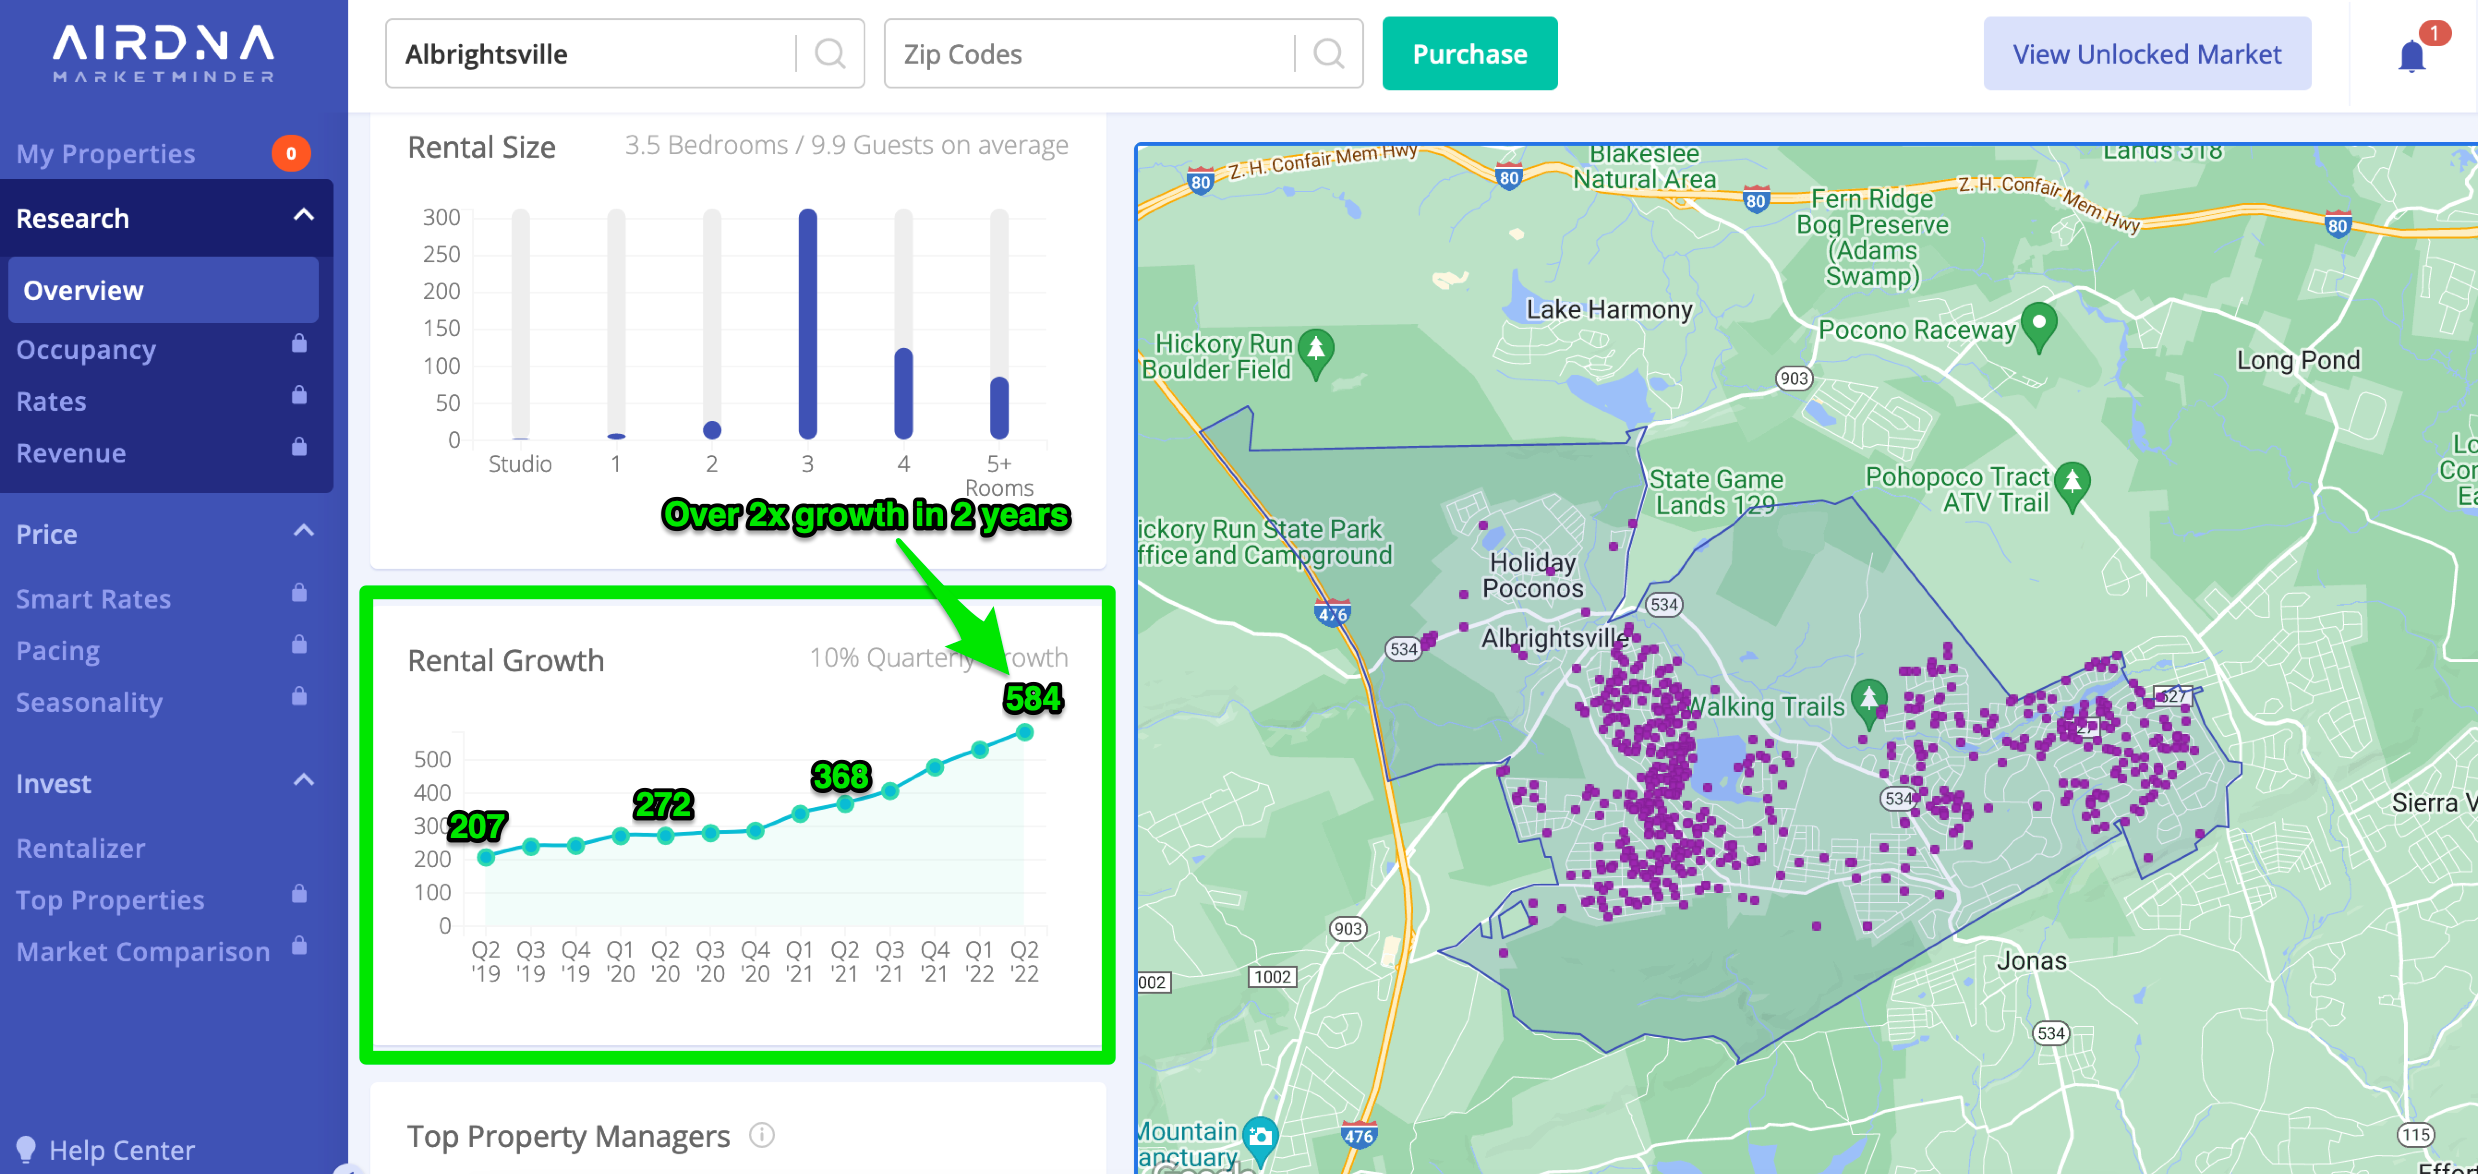Screen dimensions: 2478x1174
Task: Click the Help Center lightbulb icon
Action: pos(26,1149)
